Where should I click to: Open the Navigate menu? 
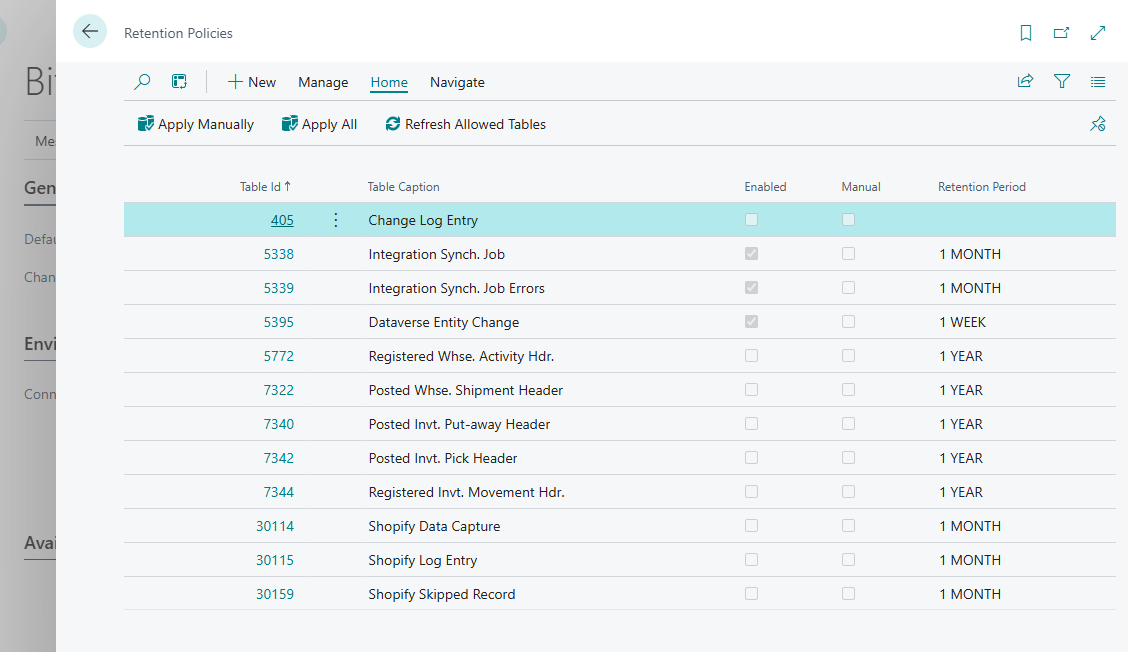click(458, 82)
